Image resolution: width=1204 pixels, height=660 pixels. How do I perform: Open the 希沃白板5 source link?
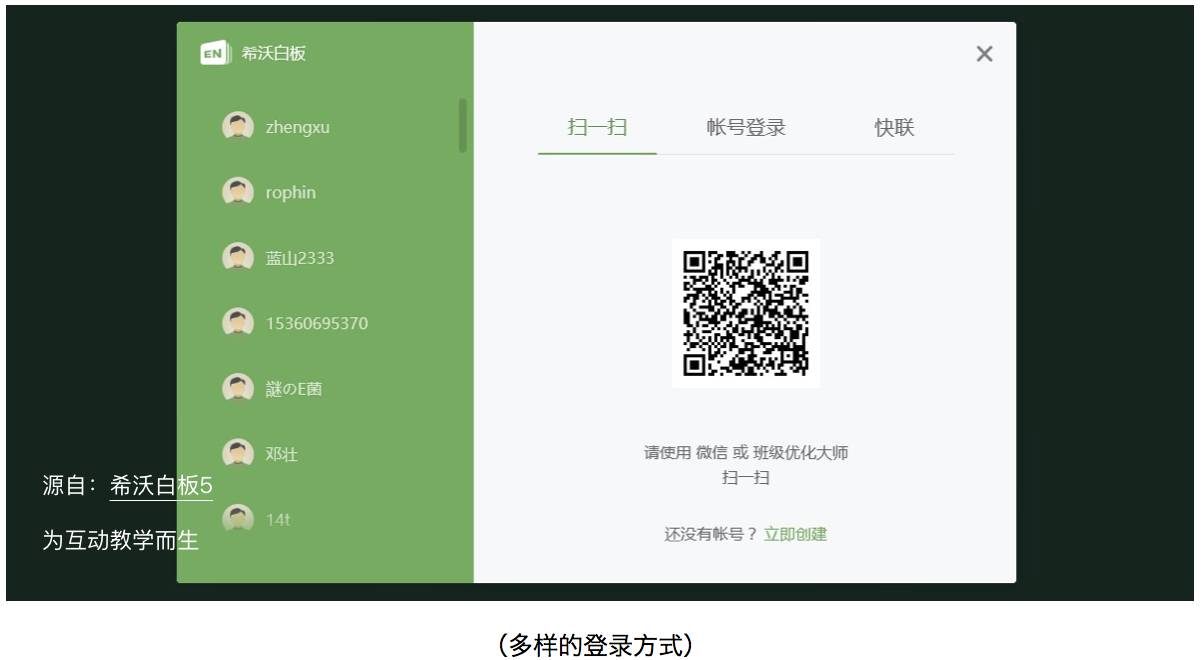(x=161, y=486)
